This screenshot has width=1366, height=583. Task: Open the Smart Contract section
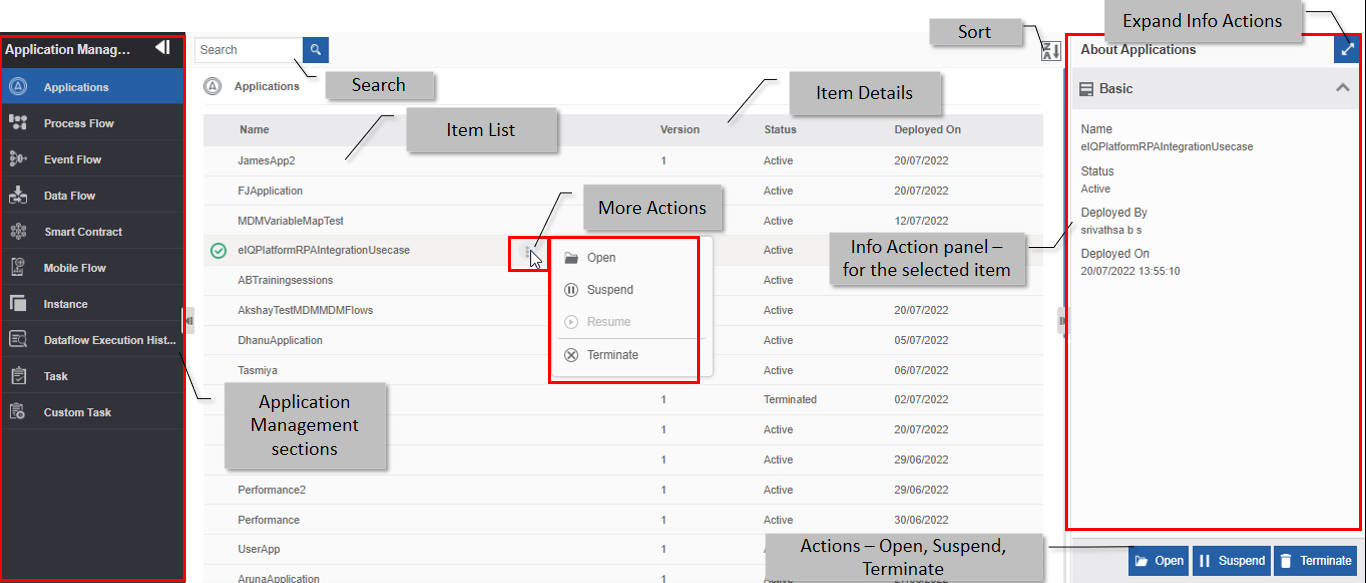[92, 231]
